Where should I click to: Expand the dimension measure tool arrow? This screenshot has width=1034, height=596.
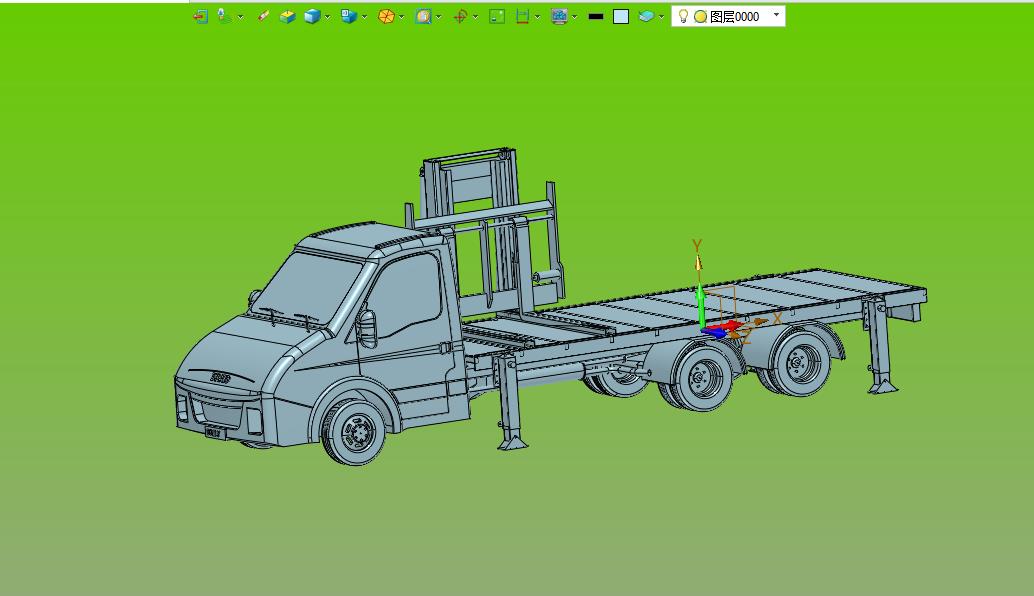pyautogui.click(x=537, y=17)
